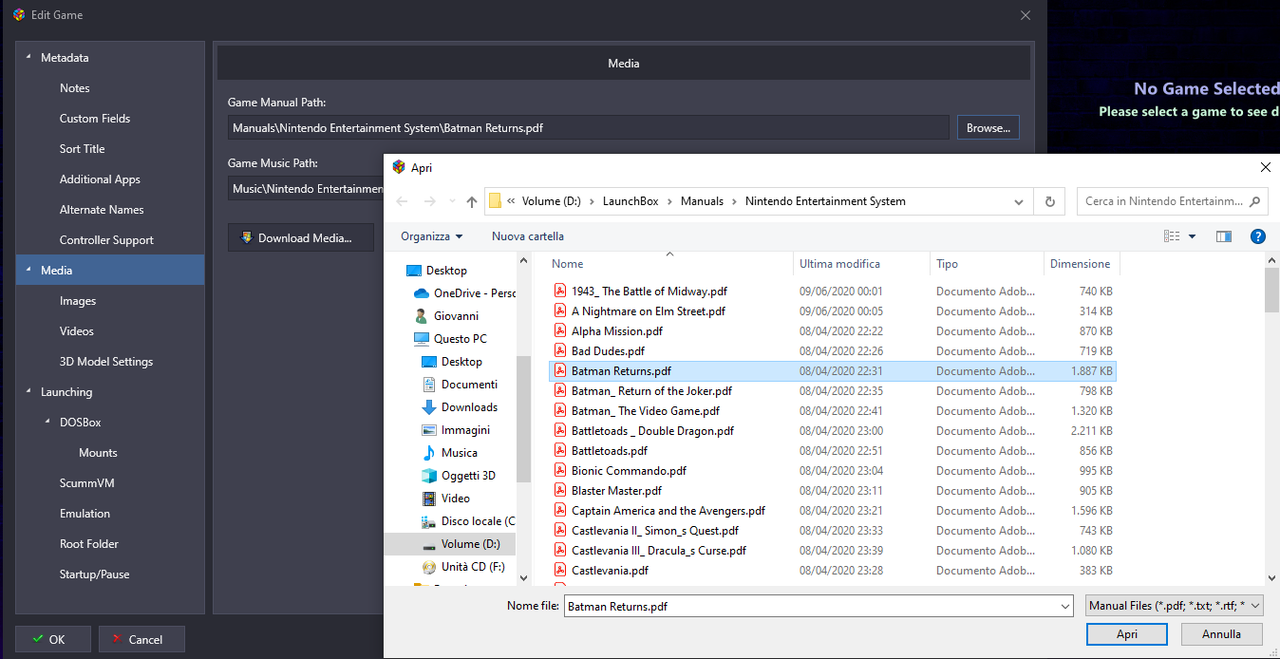Open the Additional Apps page
Viewport: 1280px width, 659px height.
100,179
